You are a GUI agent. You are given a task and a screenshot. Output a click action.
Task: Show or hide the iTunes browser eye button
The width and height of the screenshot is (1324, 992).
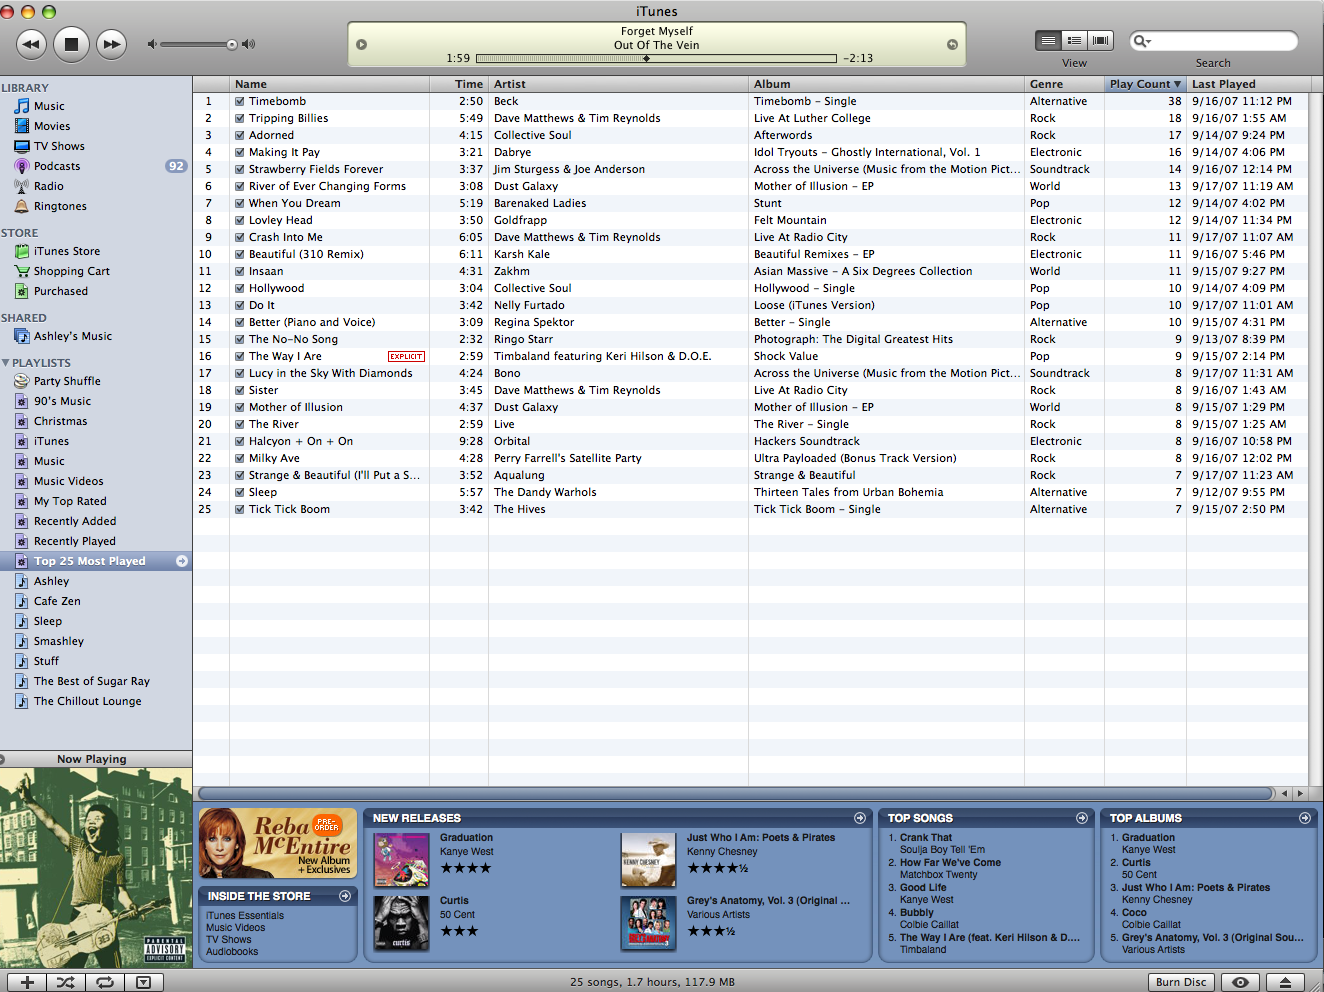pos(1240,982)
